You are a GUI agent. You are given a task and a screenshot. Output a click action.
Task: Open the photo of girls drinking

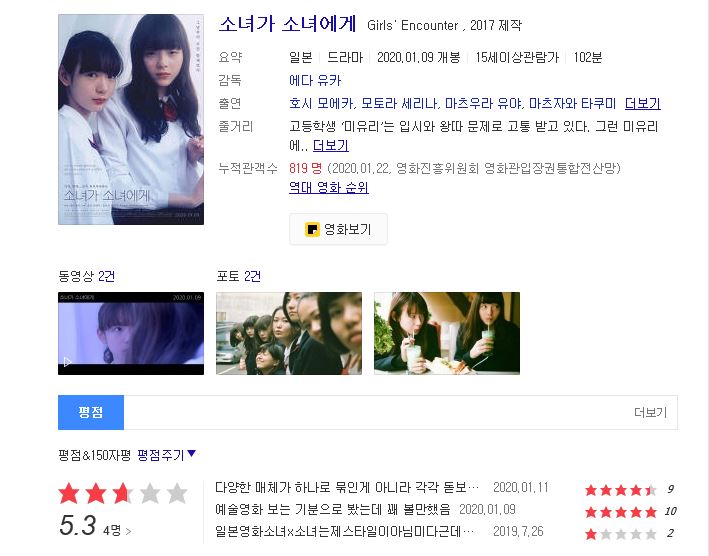tap(447, 333)
